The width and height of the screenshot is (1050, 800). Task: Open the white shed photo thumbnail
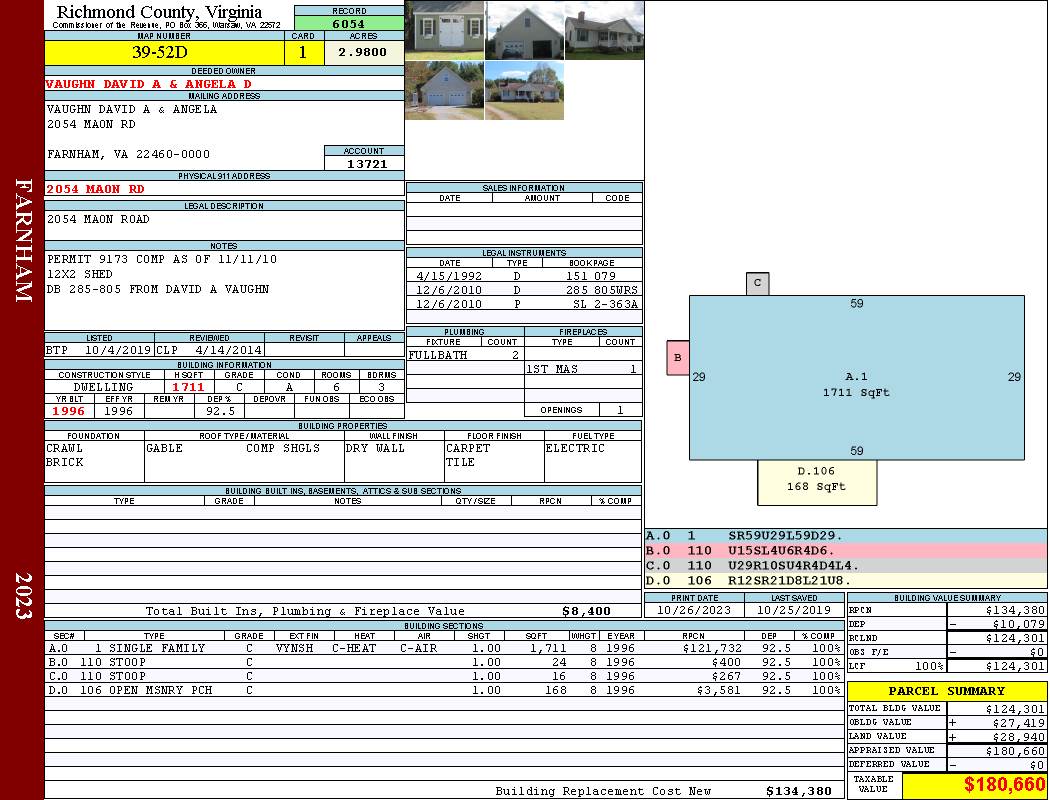(x=445, y=30)
